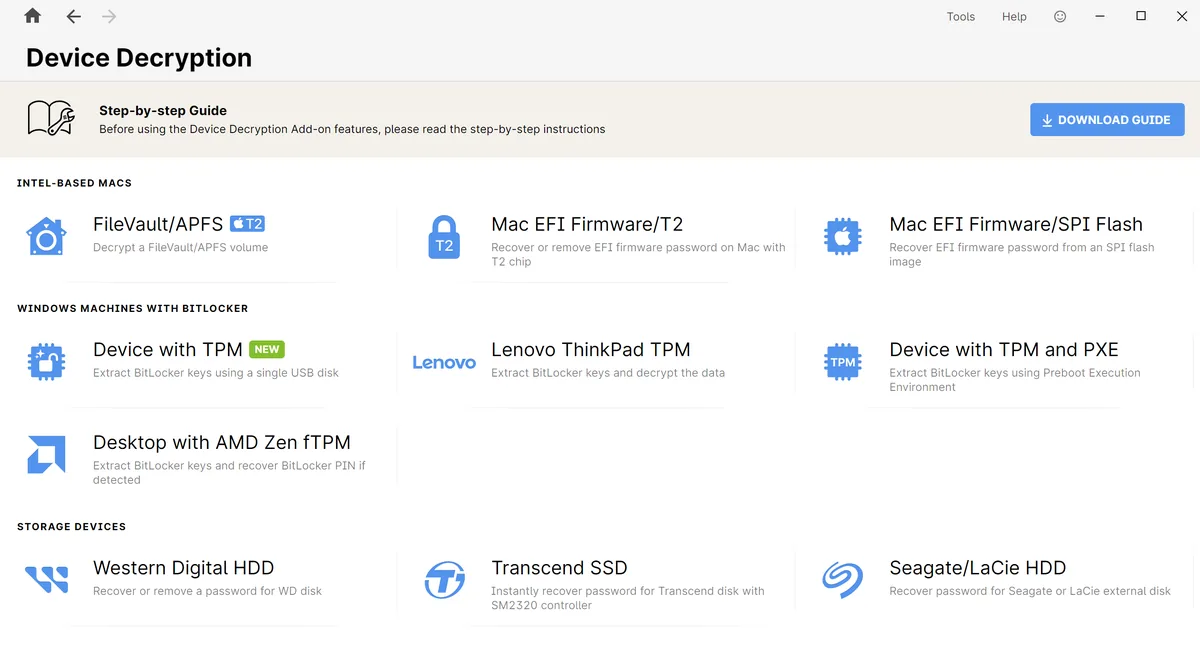Click 'Recover password for Seagate or LaCie external disk'
1200x656 pixels.
(x=1030, y=591)
